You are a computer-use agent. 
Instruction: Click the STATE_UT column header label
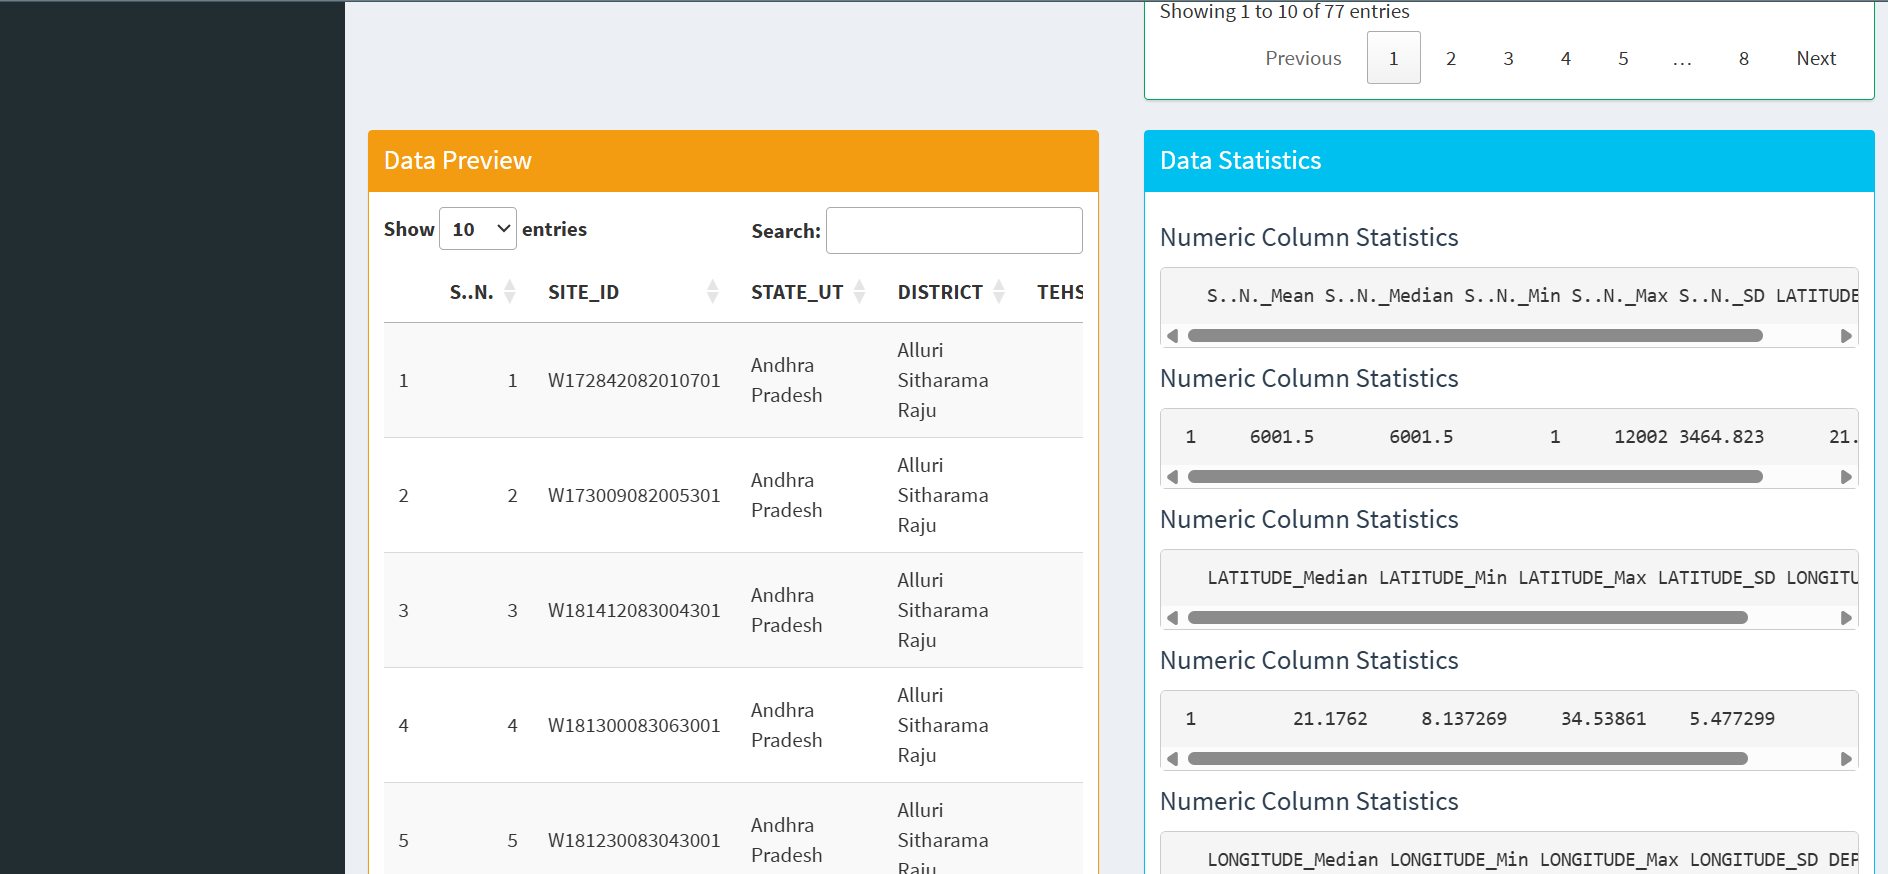[797, 292]
